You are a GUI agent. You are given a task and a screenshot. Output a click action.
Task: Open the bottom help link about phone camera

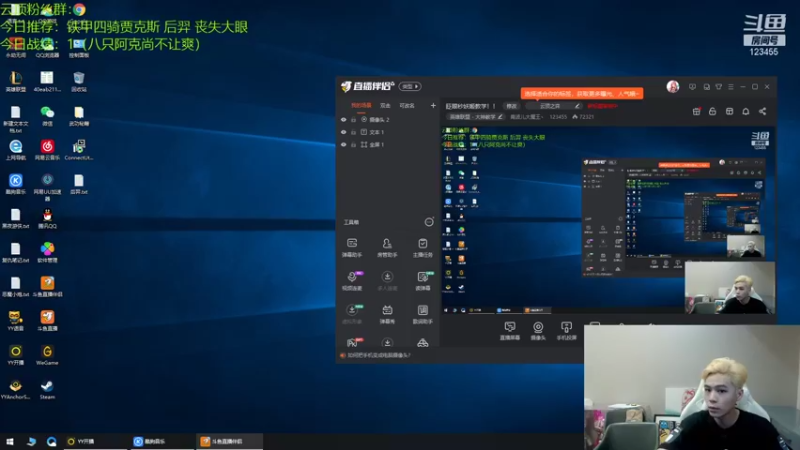(379, 355)
